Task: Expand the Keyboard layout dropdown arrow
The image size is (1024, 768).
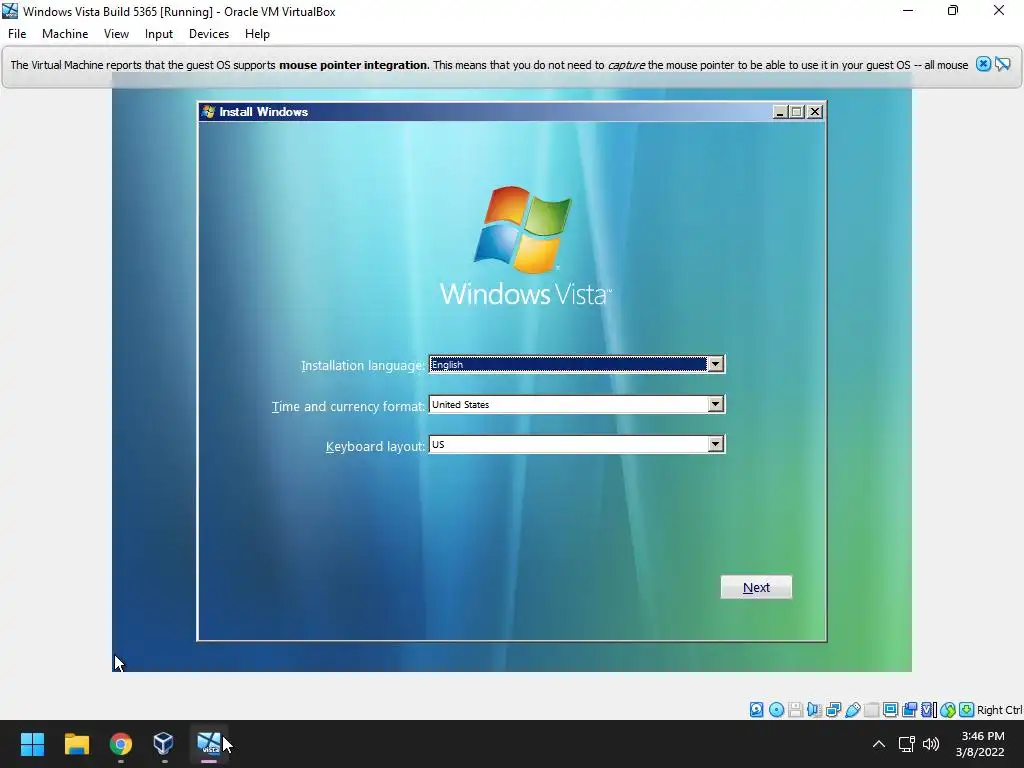Action: 716,445
